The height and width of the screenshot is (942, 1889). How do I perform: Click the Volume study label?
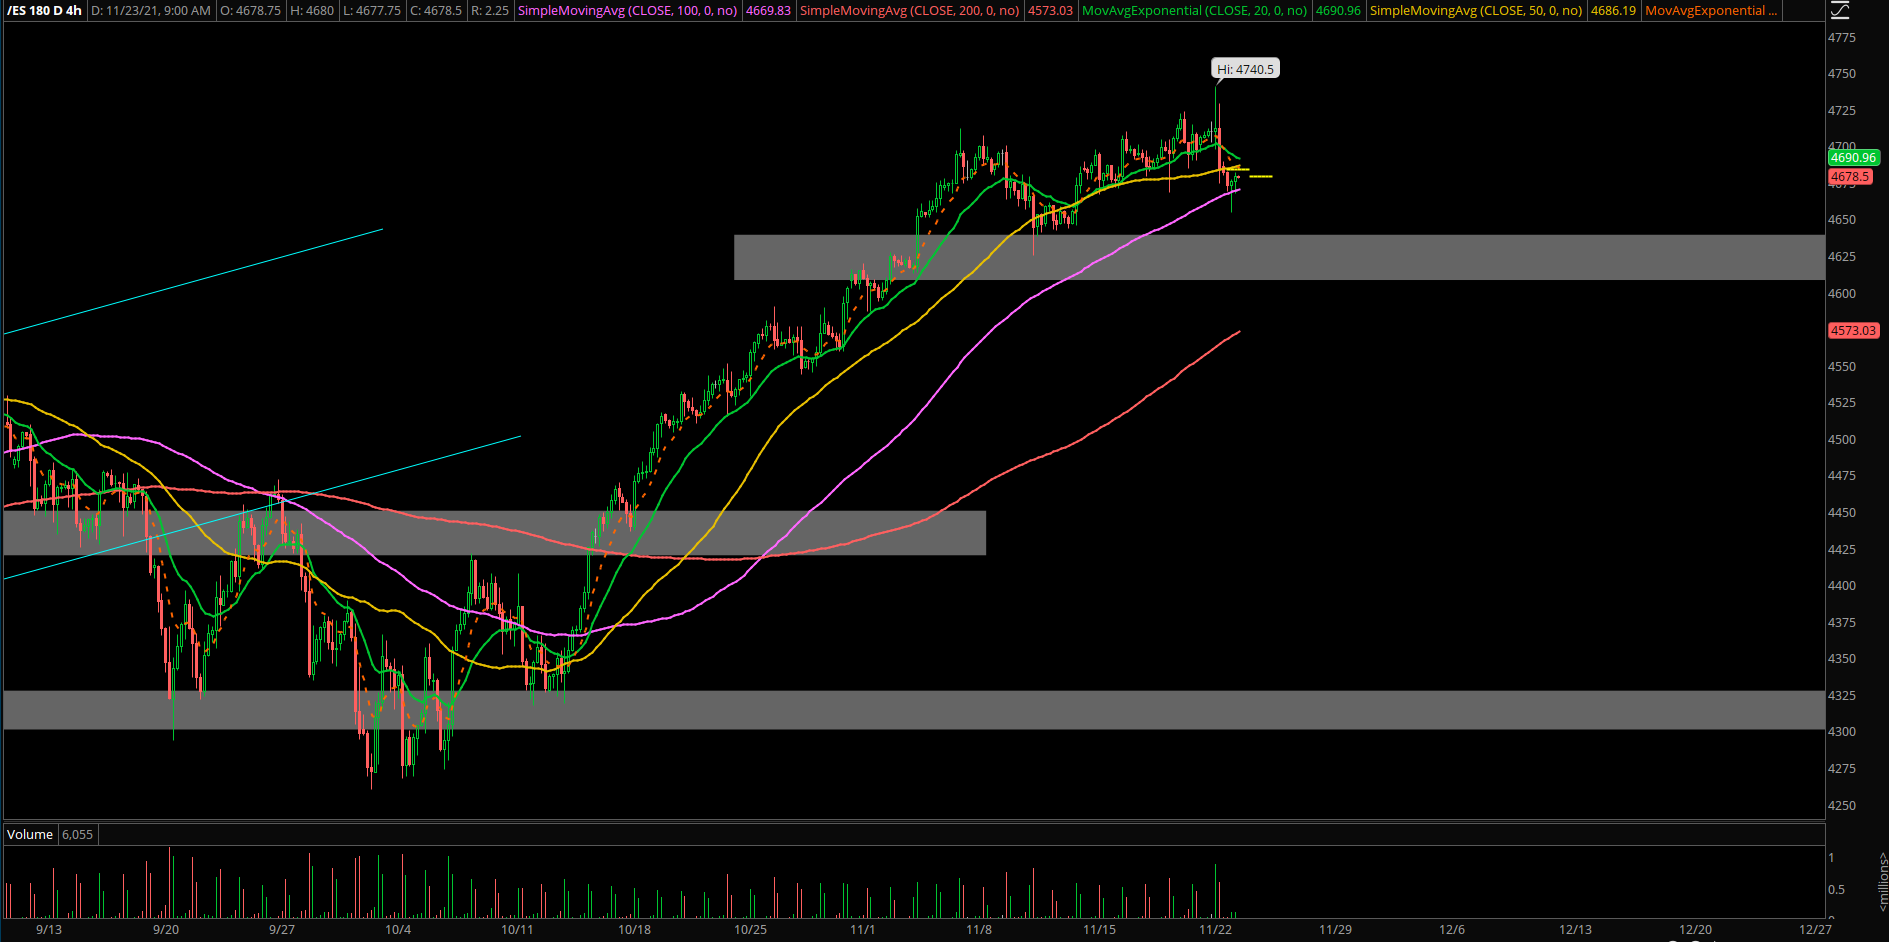coord(30,834)
